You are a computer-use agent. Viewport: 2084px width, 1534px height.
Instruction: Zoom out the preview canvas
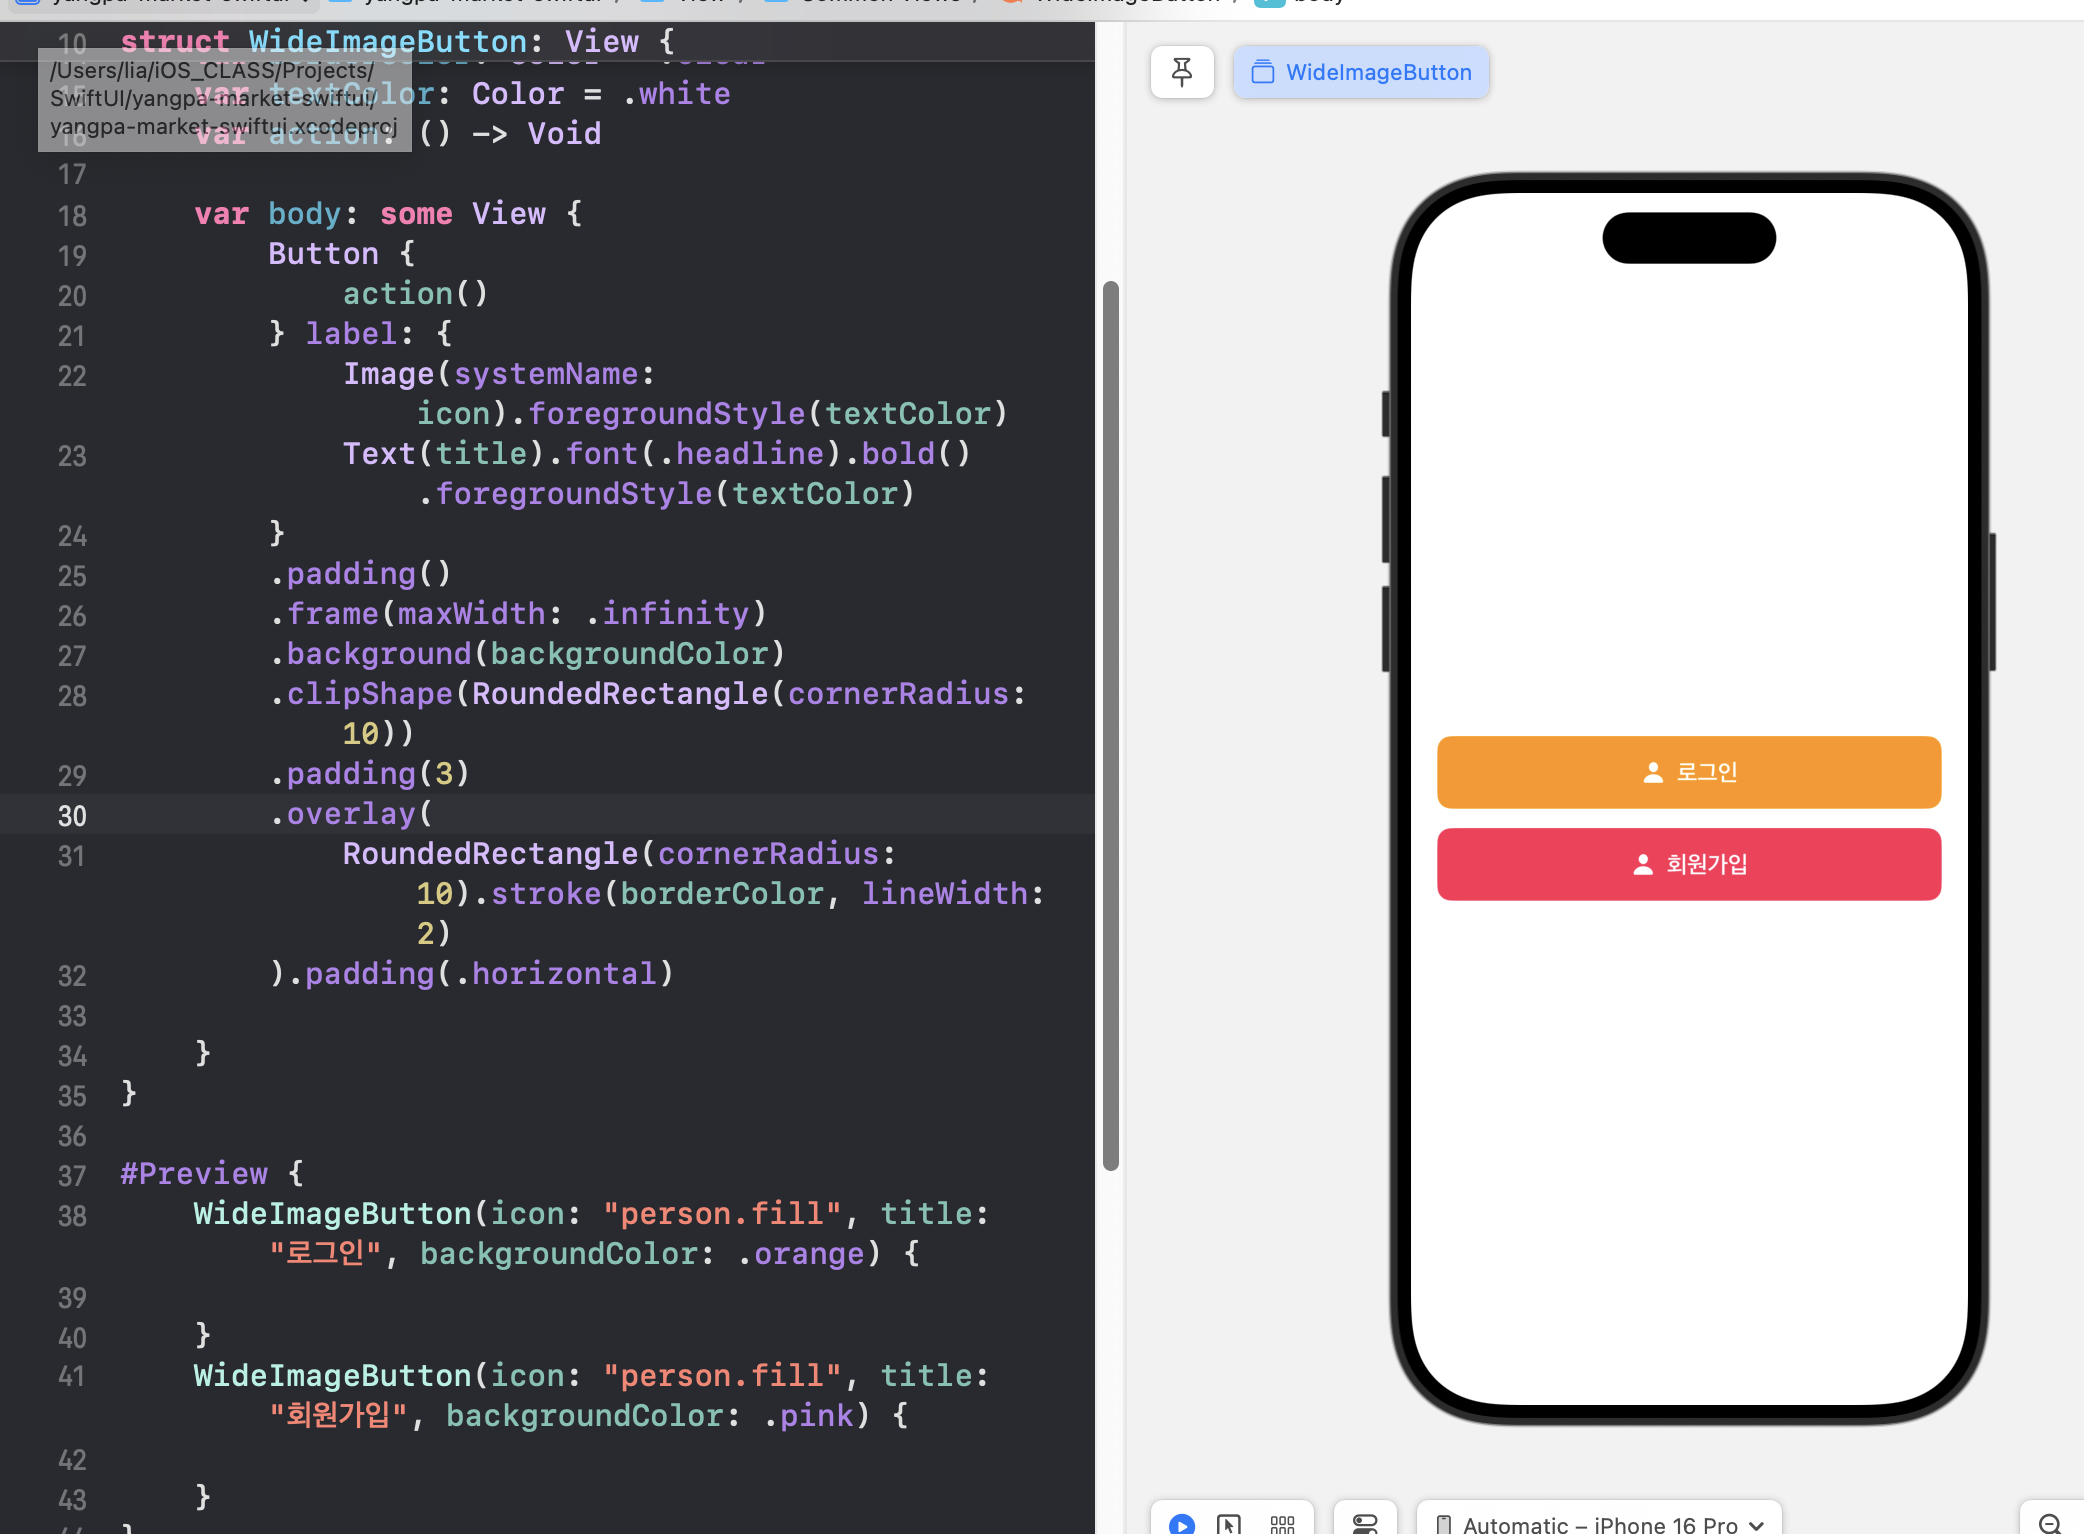(2049, 1523)
